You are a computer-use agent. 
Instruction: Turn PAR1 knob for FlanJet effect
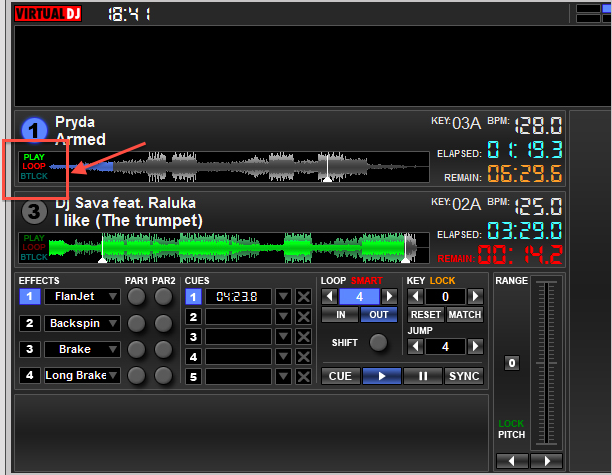pos(137,297)
